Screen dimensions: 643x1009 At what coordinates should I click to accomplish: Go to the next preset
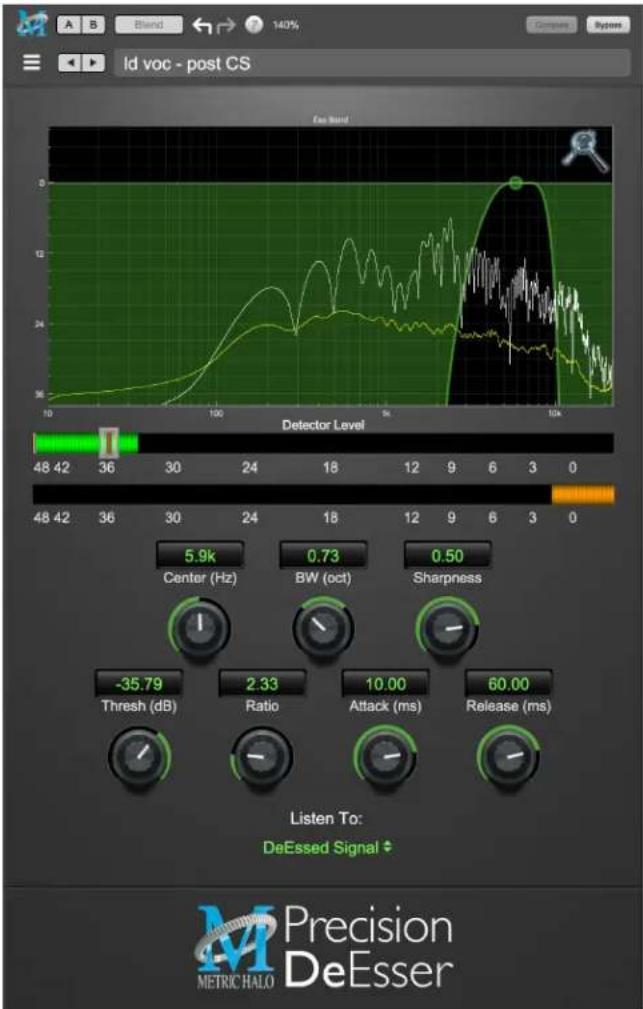click(x=93, y=63)
